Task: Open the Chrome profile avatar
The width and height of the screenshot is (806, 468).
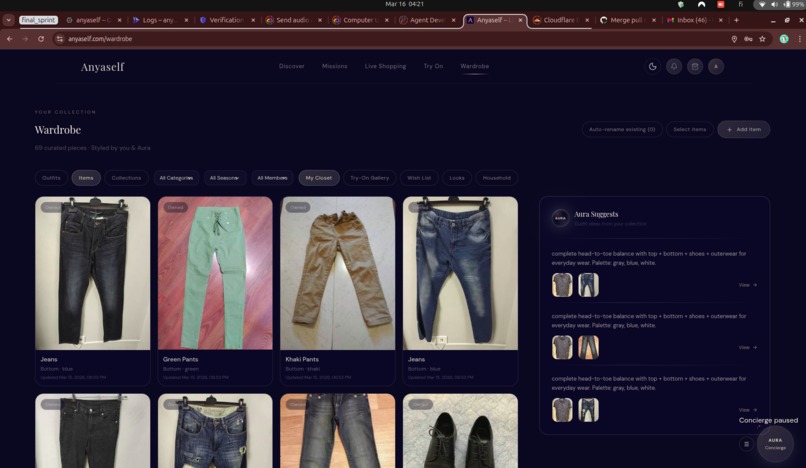Action: tap(784, 39)
